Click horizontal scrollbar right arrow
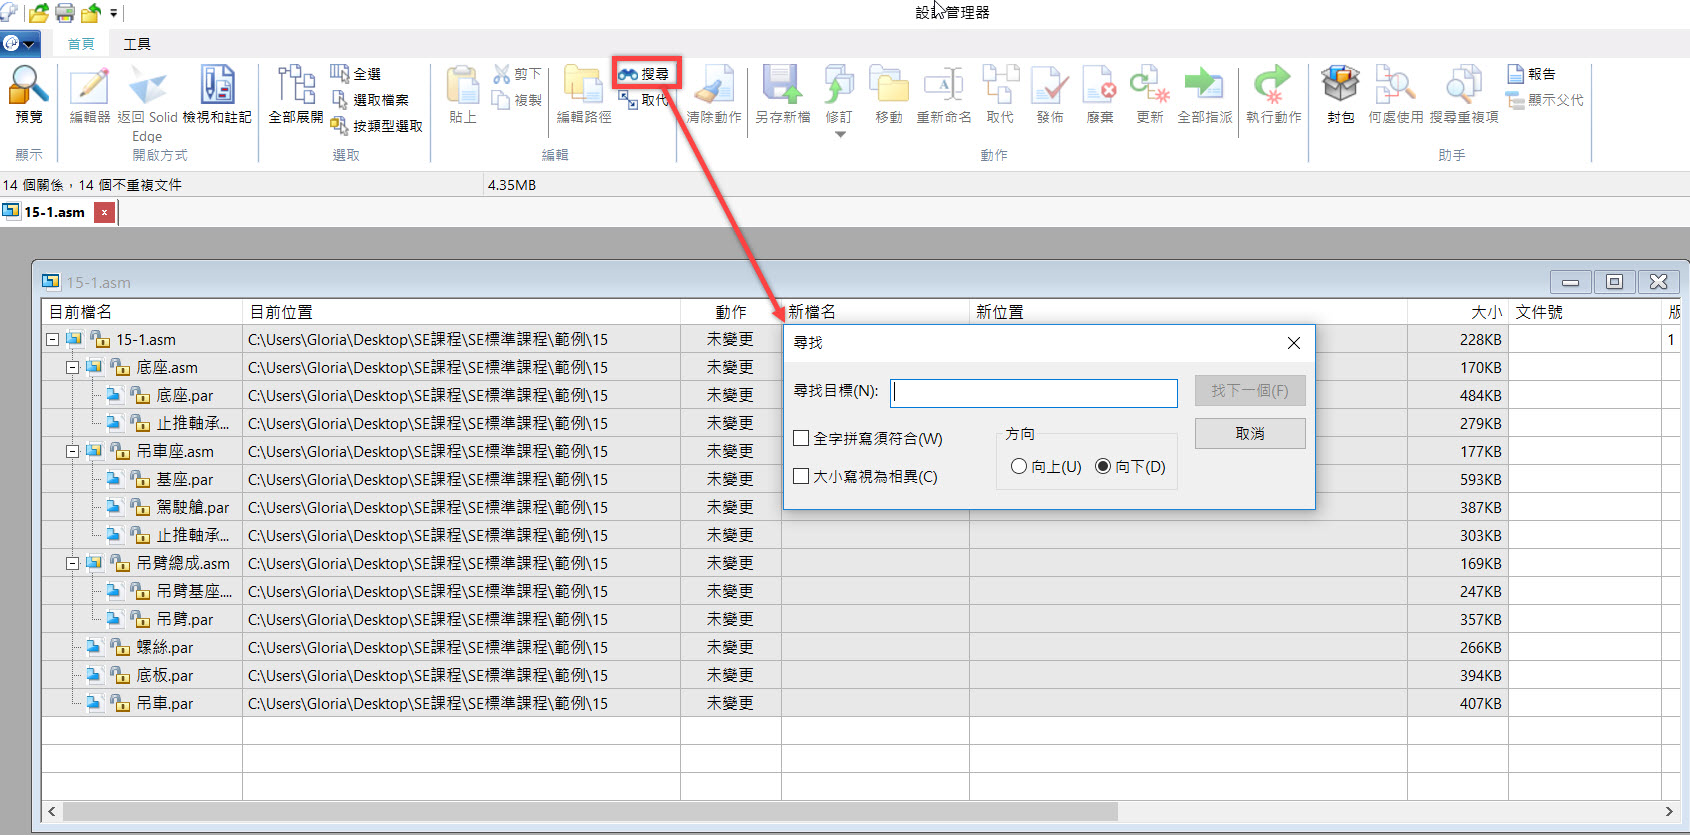This screenshot has height=835, width=1690. tap(1669, 811)
